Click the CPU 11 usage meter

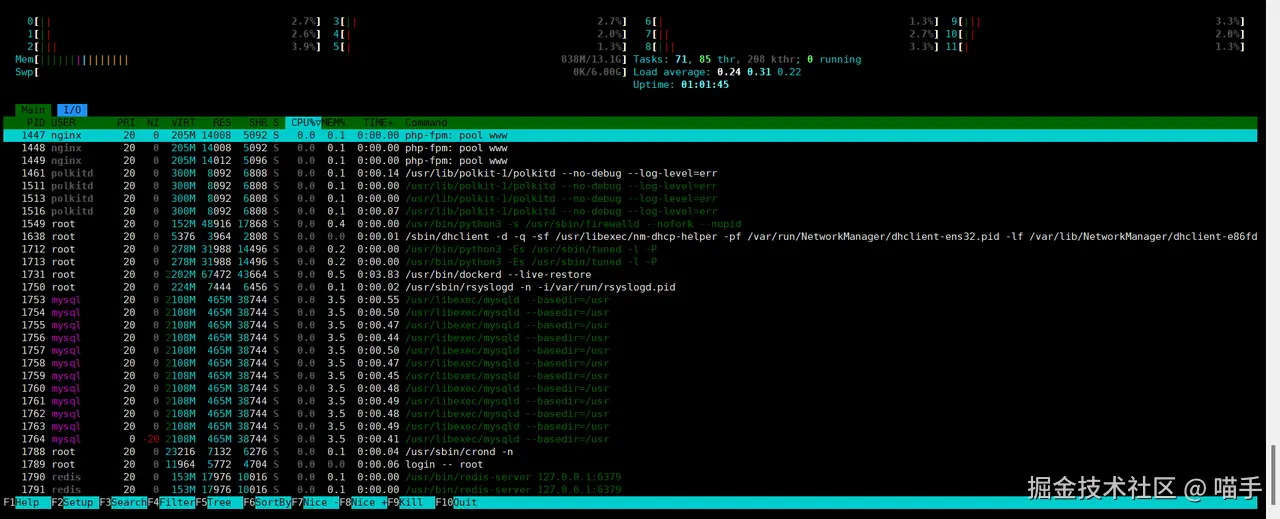click(x=1097, y=46)
